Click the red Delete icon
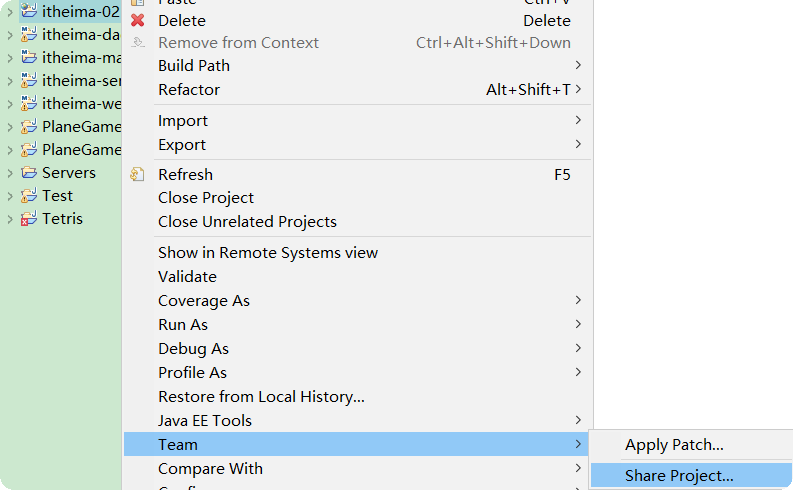Viewport: 793px width, 490px height. 138,20
